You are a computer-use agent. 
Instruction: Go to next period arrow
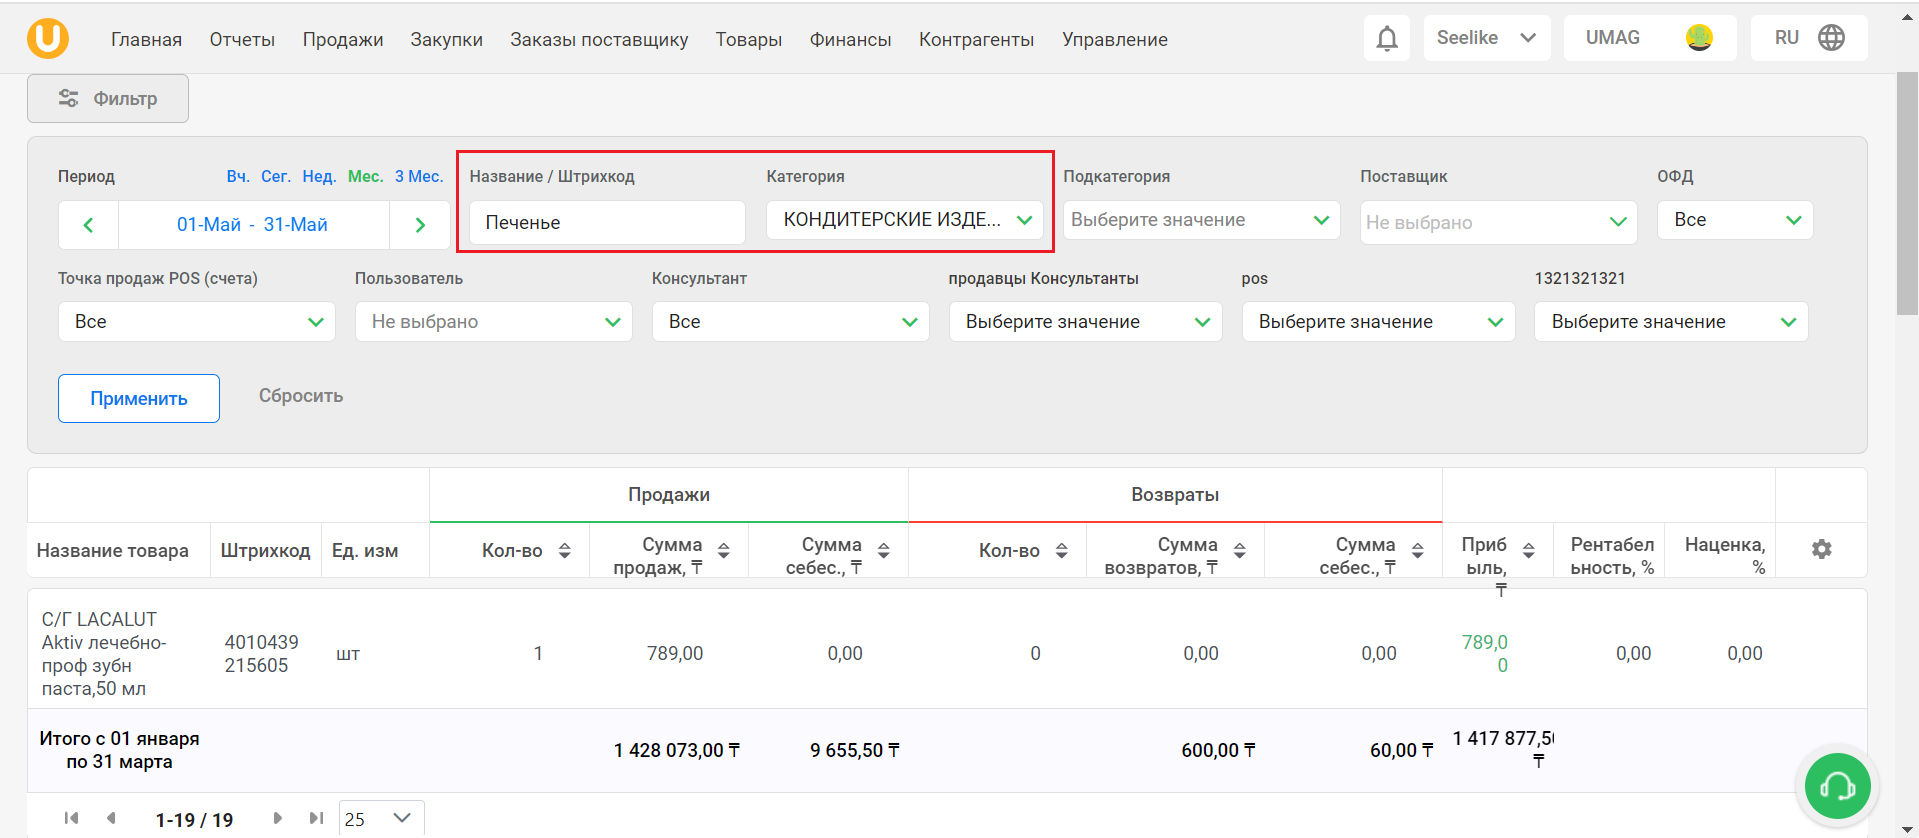(420, 225)
